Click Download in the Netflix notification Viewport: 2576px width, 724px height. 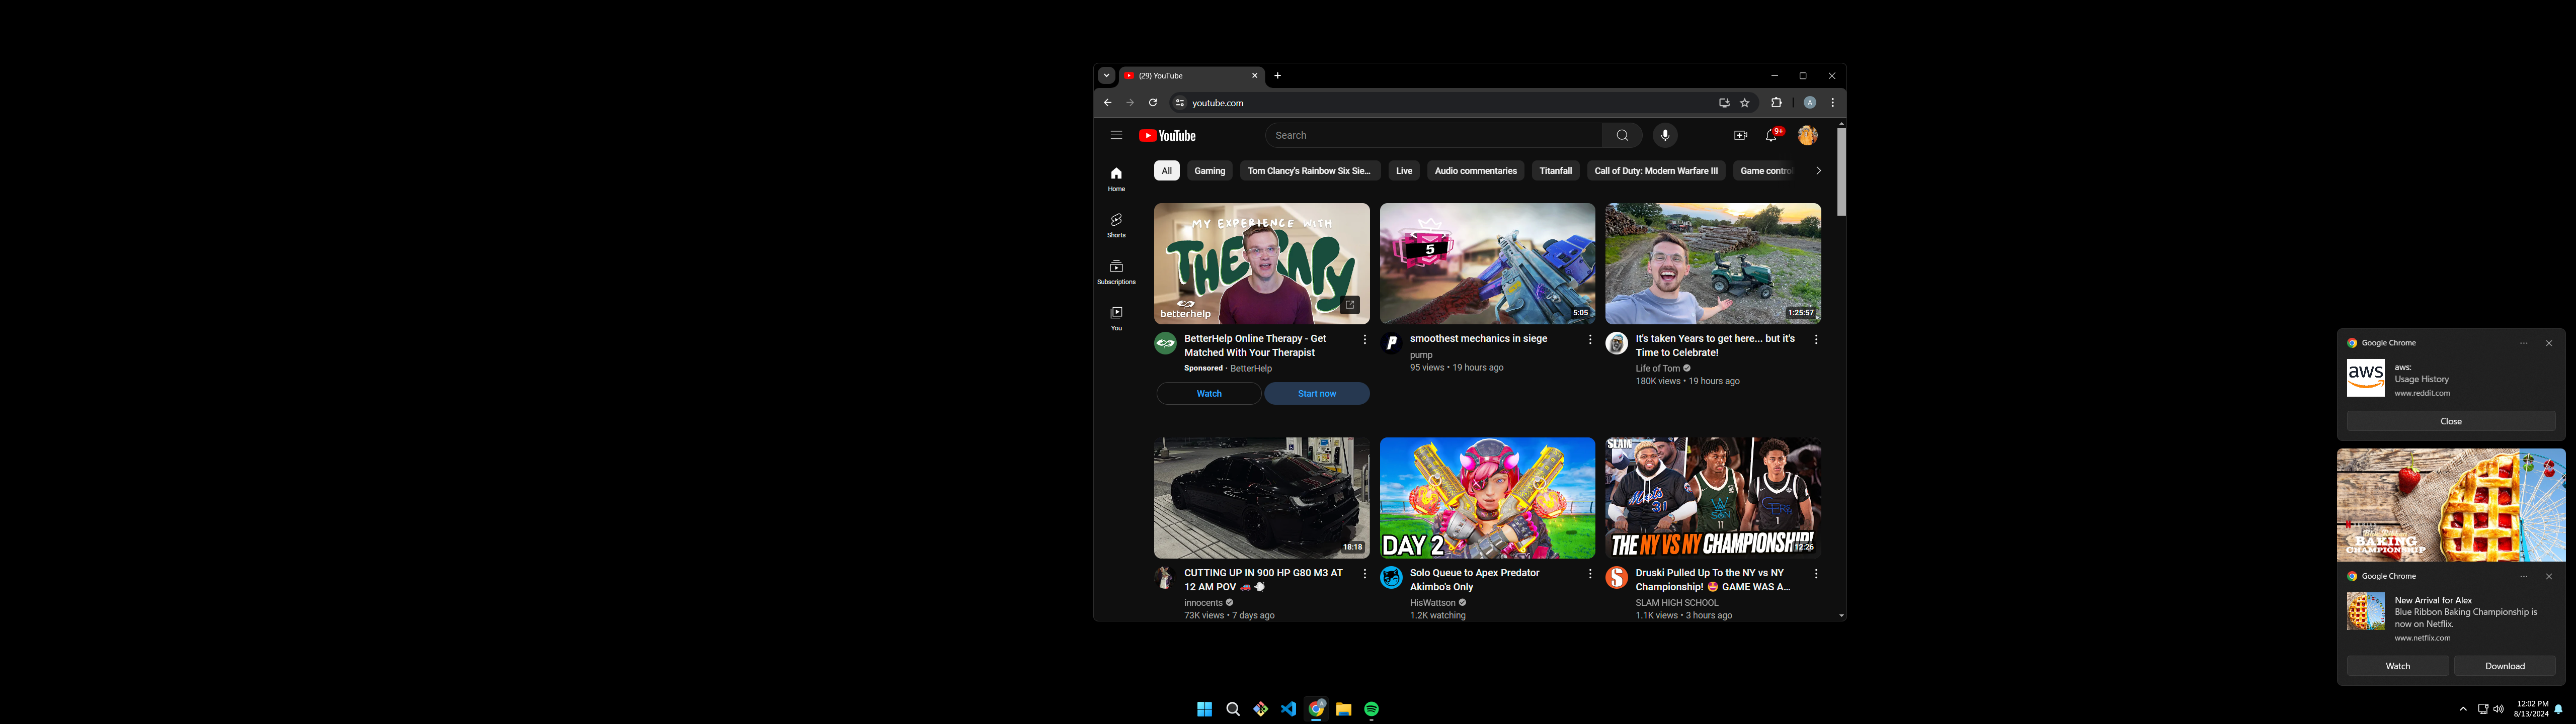pyautogui.click(x=2504, y=666)
